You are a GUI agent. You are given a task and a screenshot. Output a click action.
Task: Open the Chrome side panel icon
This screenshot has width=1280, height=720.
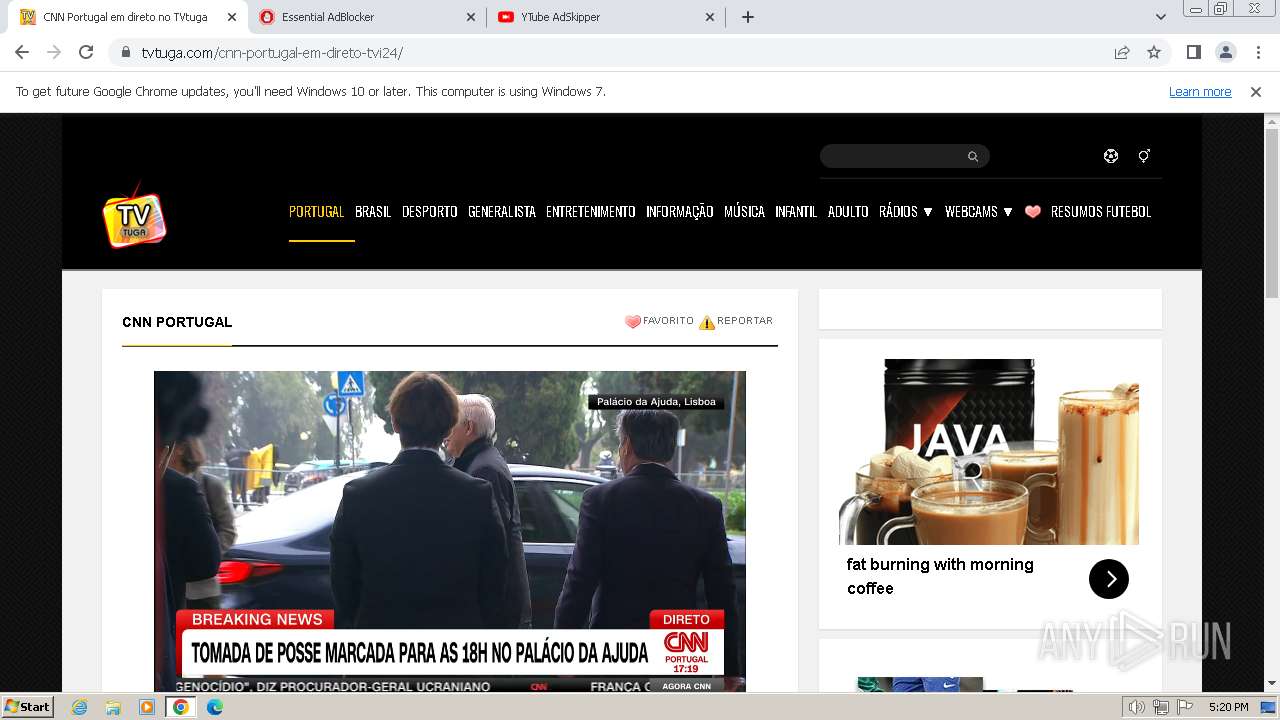click(1193, 52)
